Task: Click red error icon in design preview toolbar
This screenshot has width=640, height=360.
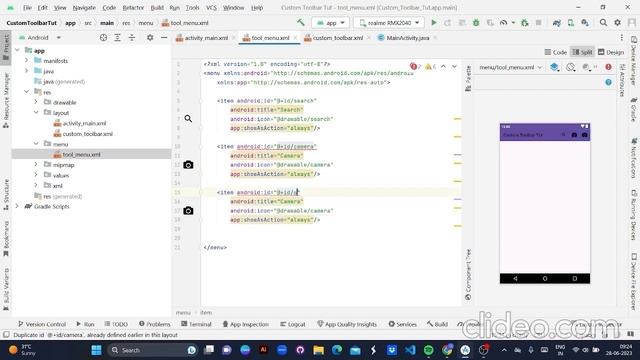Action: click(609, 67)
